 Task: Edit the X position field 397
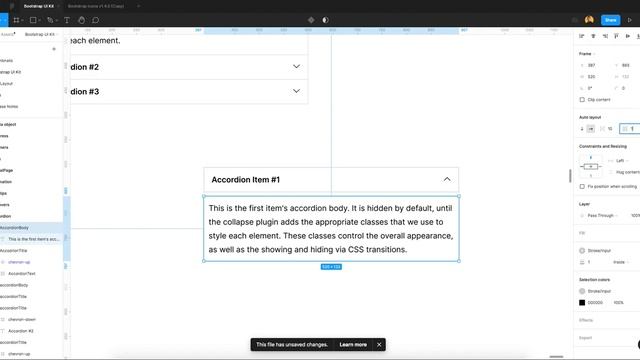(x=591, y=65)
